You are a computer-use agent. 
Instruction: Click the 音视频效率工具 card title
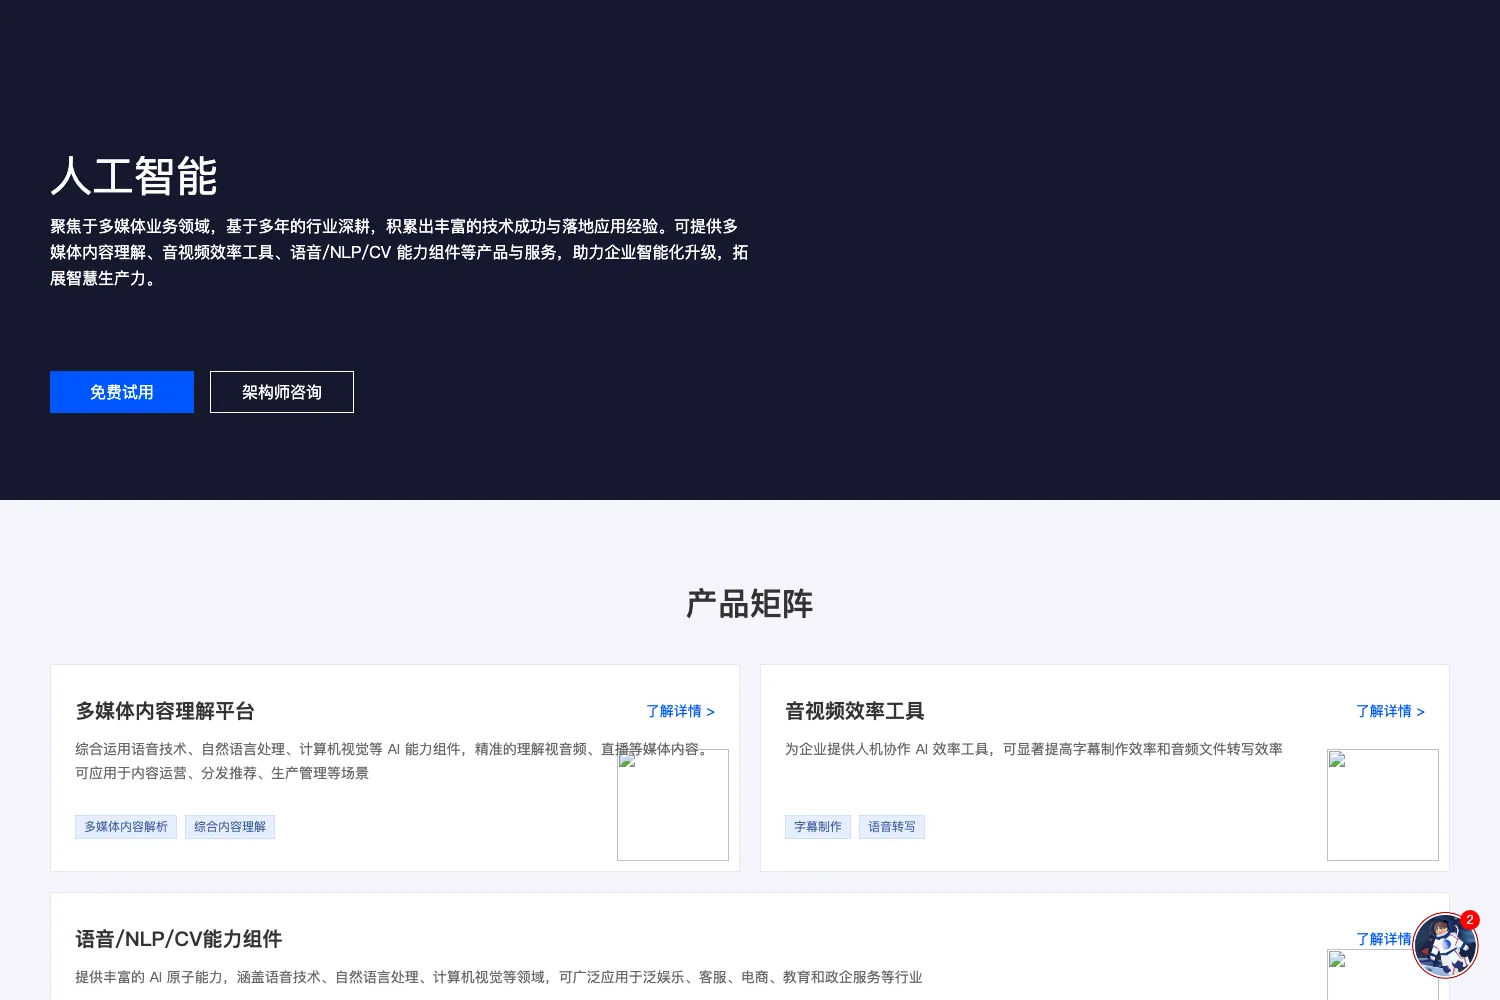855,711
